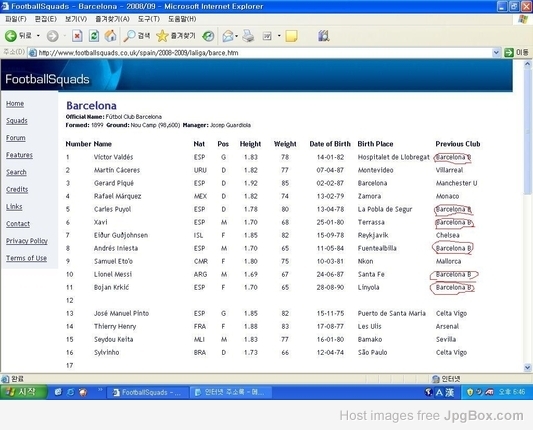Click the Go button beside address bar

517,52
